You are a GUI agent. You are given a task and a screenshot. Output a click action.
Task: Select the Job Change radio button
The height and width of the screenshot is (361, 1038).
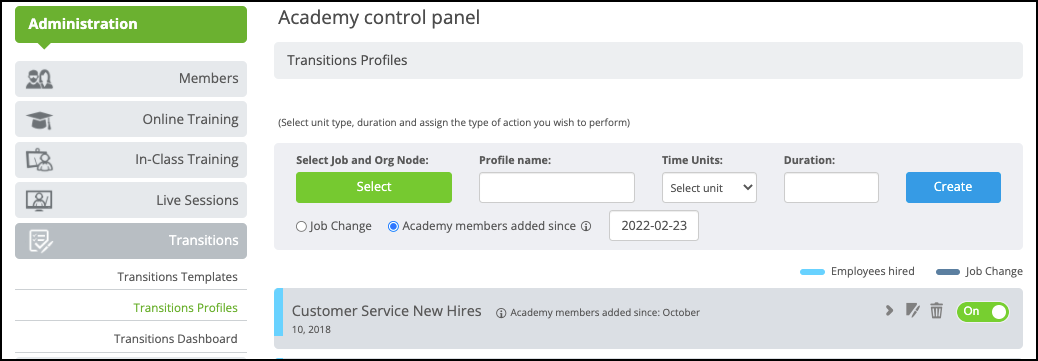[x=301, y=226]
